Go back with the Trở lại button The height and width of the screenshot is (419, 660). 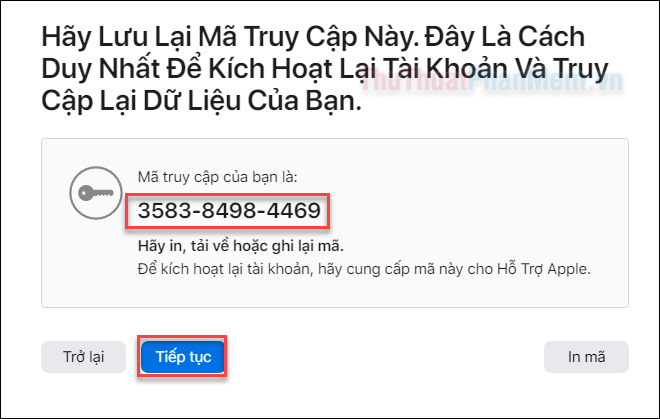point(83,357)
